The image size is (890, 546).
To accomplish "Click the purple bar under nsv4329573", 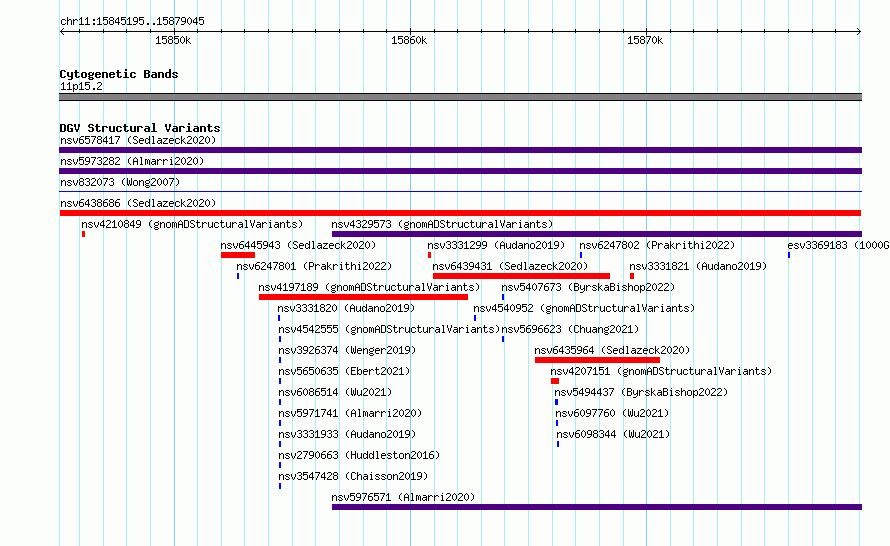I will pos(597,234).
